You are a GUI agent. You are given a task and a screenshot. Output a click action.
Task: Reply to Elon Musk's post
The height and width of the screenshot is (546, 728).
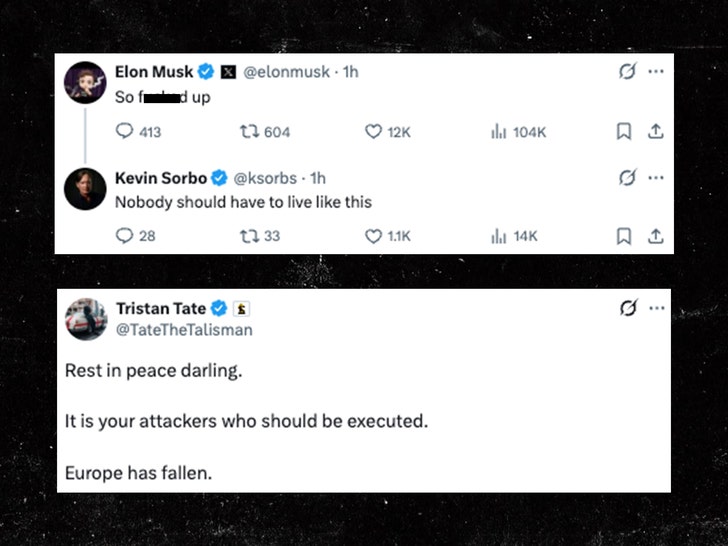(x=125, y=131)
